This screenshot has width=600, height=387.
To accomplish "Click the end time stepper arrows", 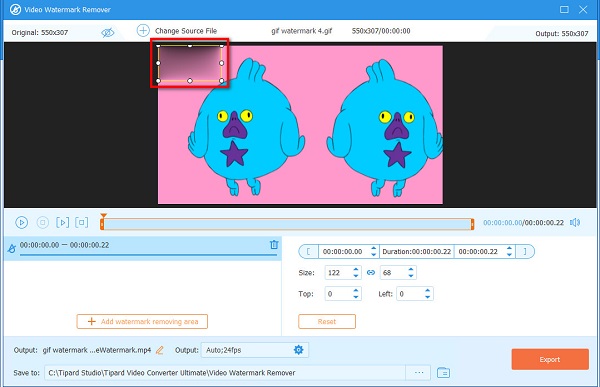I will coord(509,251).
